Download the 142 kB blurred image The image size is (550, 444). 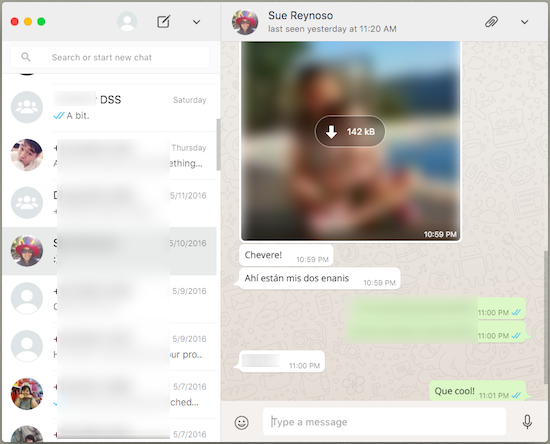pyautogui.click(x=350, y=132)
